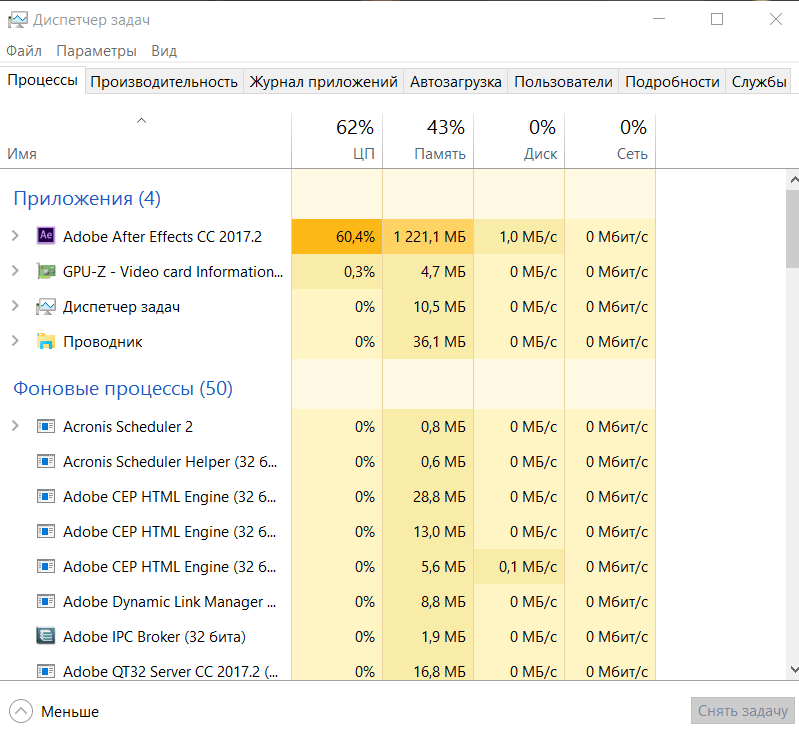This screenshot has width=799, height=730.
Task: Click the 60,4% CPU cell
Action: pyautogui.click(x=337, y=236)
